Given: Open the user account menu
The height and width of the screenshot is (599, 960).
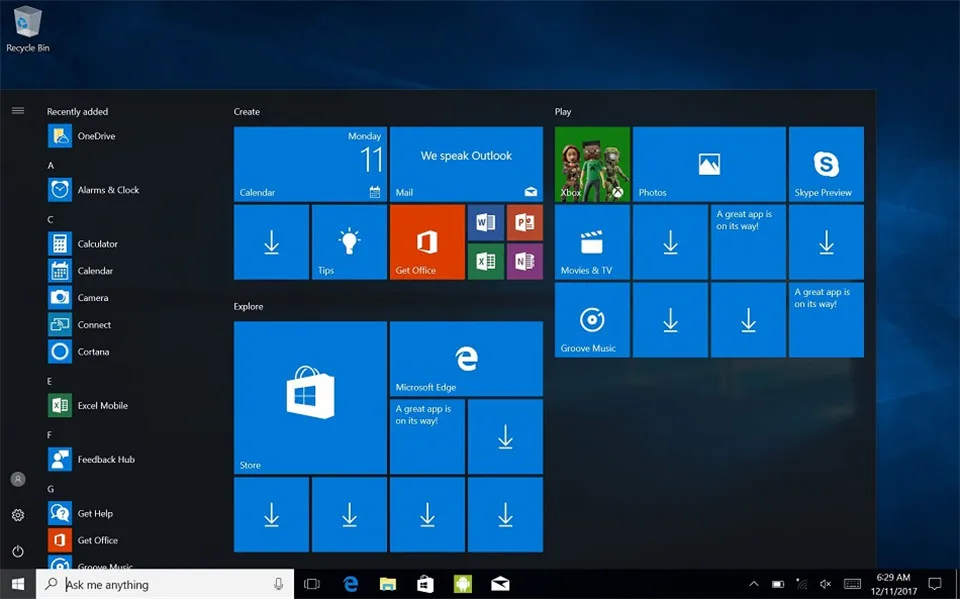Looking at the screenshot, I should coord(18,480).
